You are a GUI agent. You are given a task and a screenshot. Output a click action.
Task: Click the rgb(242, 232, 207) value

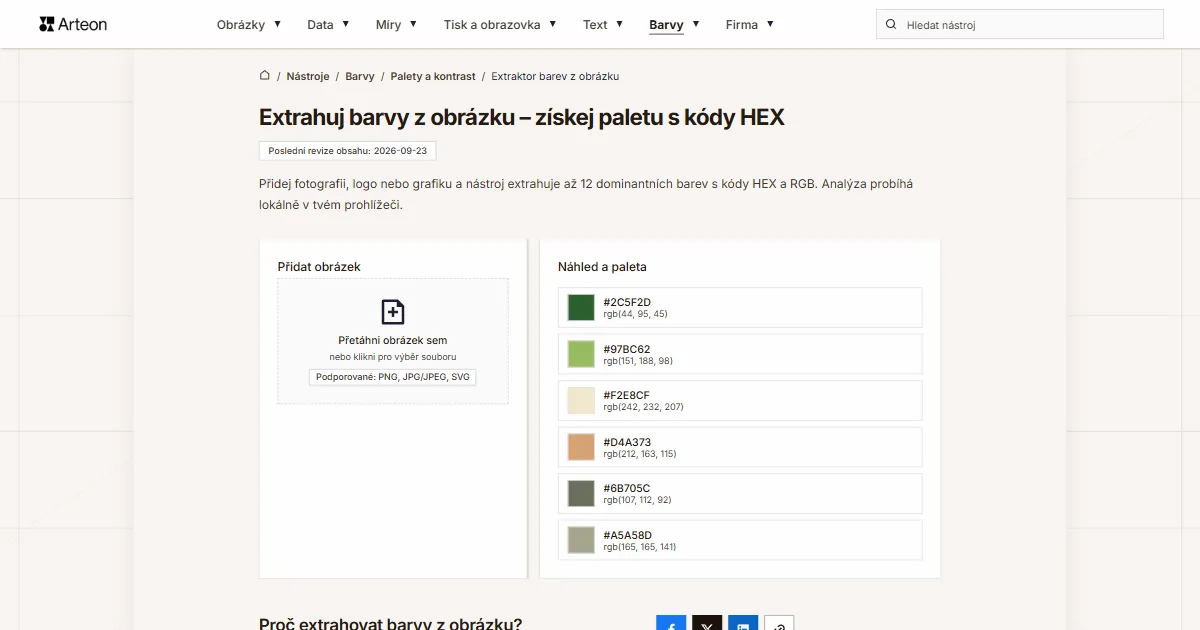[x=643, y=407]
